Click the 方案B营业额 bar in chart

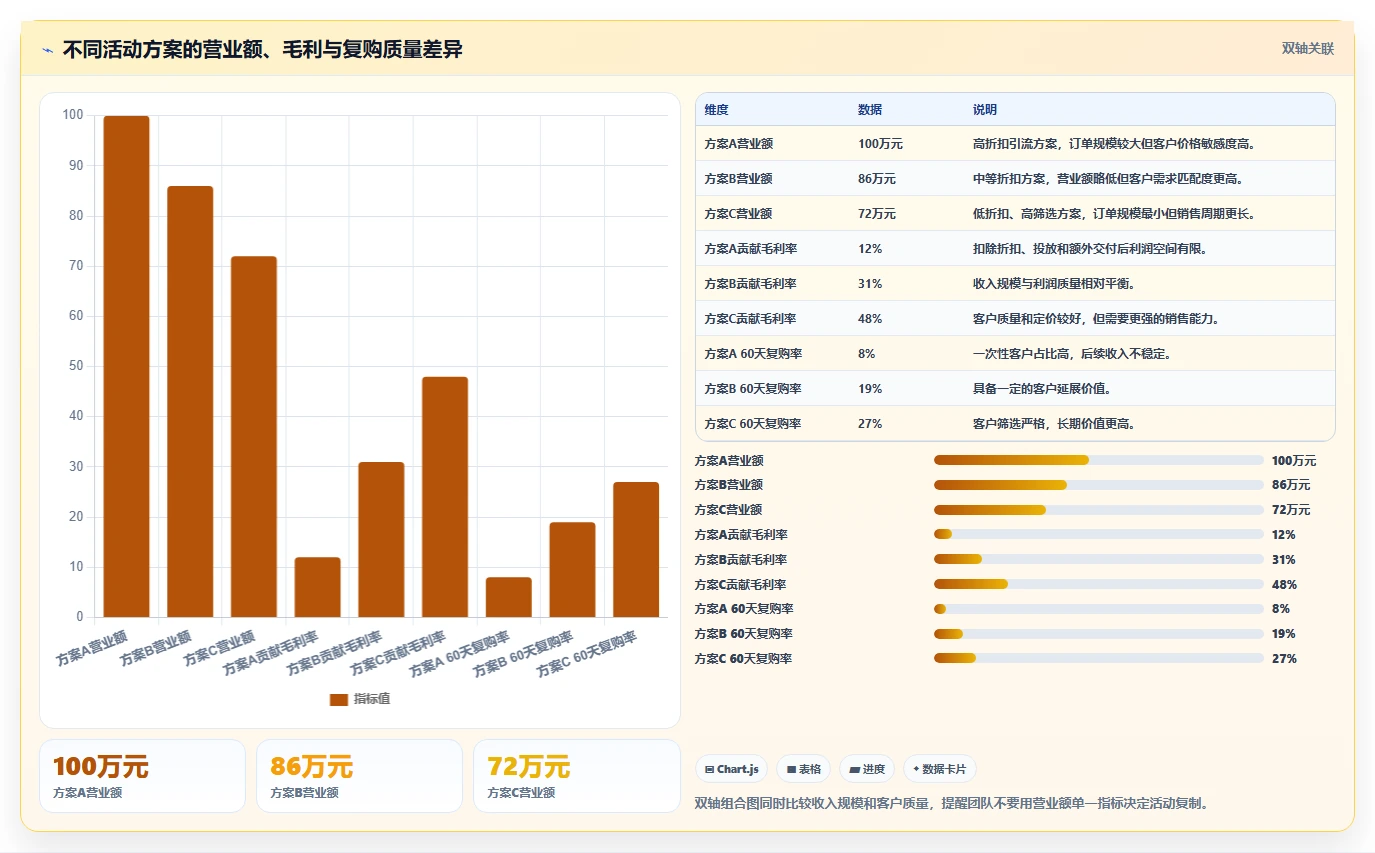pos(190,401)
